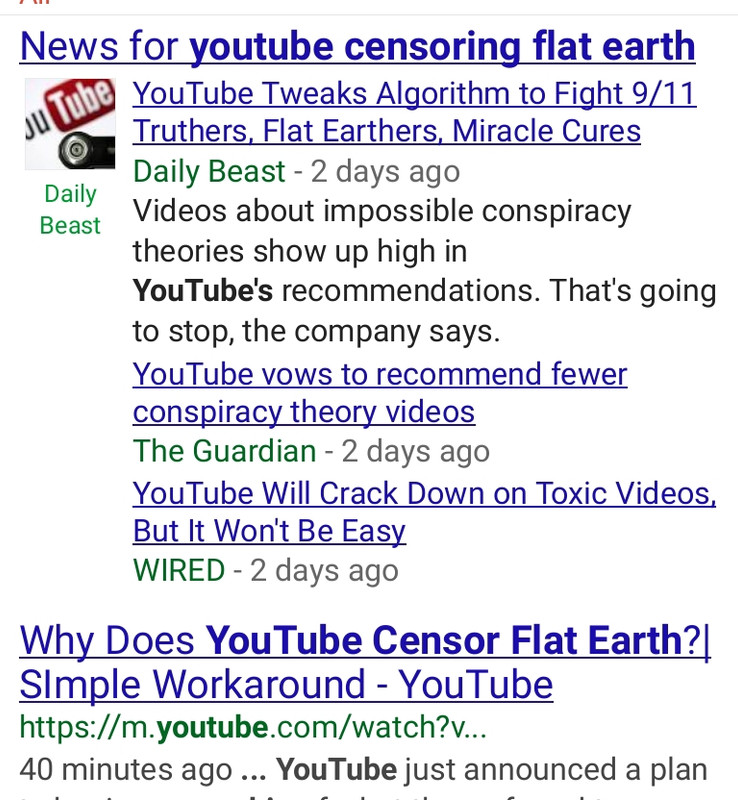The height and width of the screenshot is (800, 738).
Task: Click the "But It Won't Be Easy" line
Action: coord(269,531)
